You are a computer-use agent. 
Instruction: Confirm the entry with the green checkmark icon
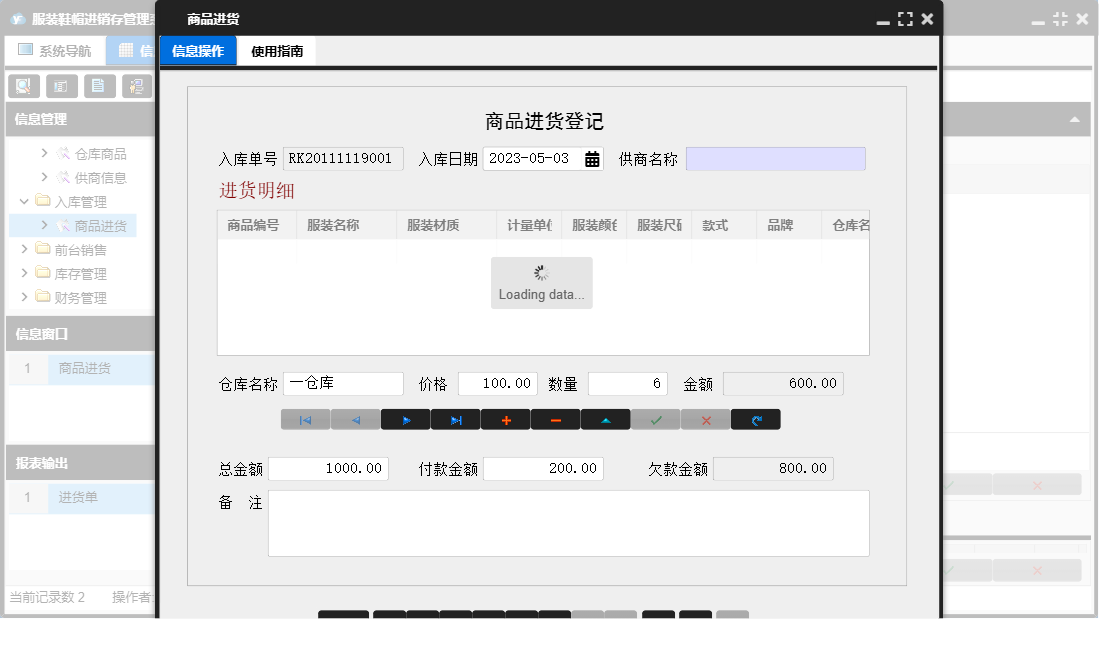click(x=656, y=419)
